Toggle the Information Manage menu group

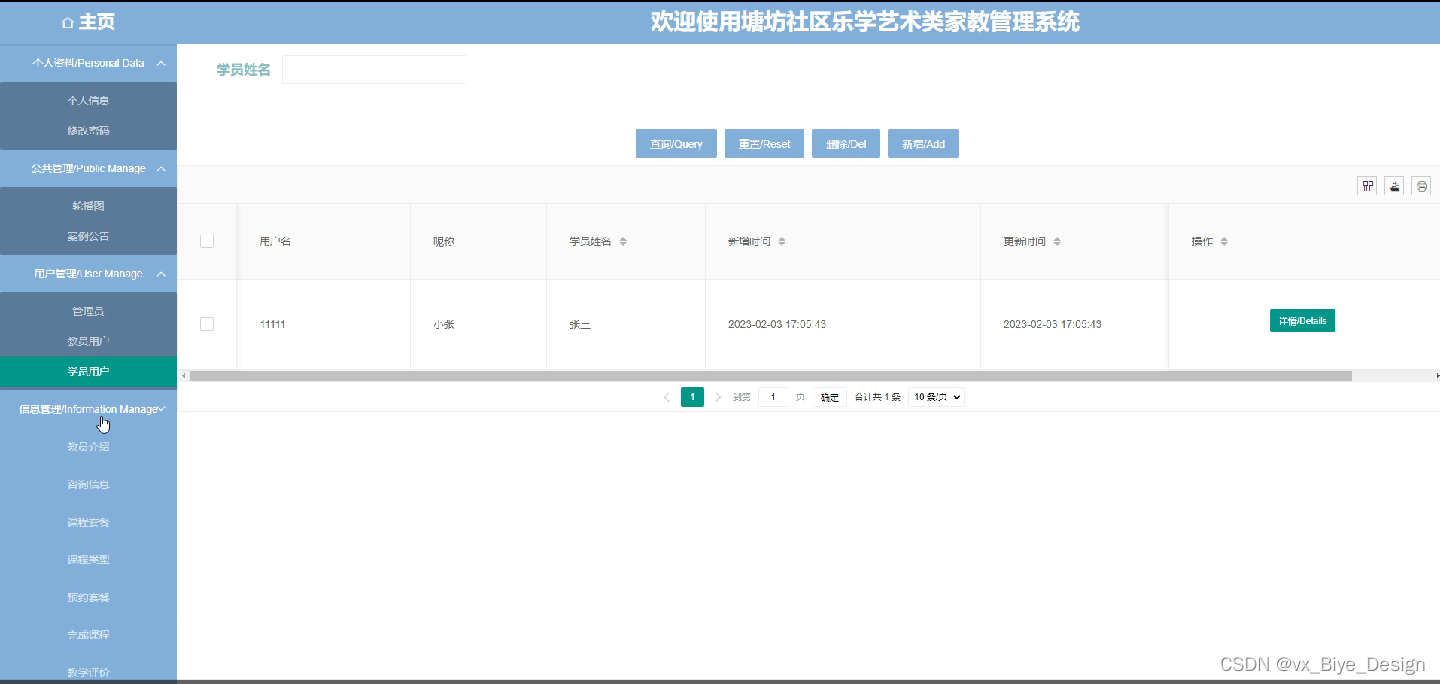(88, 409)
